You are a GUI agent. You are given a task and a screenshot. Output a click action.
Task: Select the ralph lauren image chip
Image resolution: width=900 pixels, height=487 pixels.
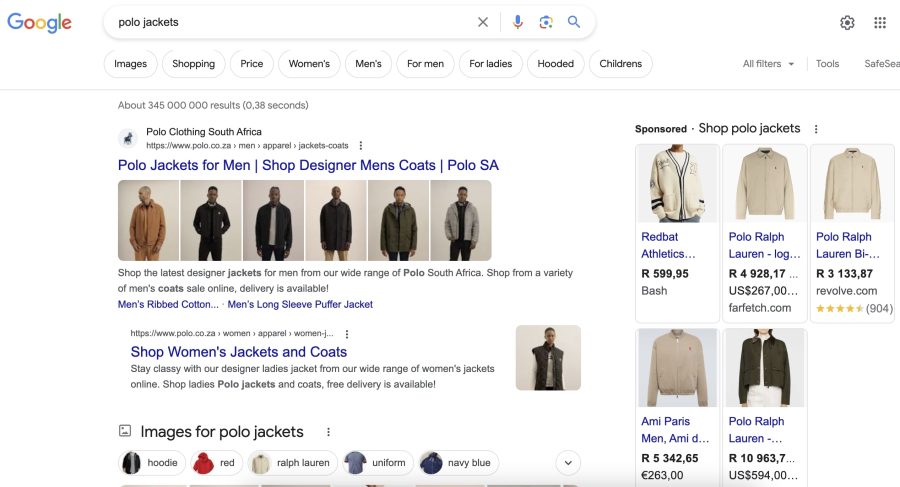pos(293,463)
